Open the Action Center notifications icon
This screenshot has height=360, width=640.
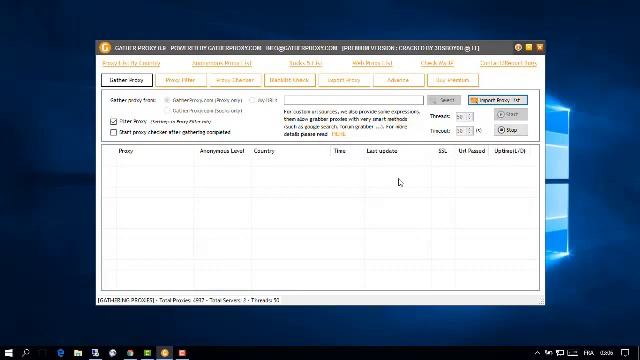point(625,353)
